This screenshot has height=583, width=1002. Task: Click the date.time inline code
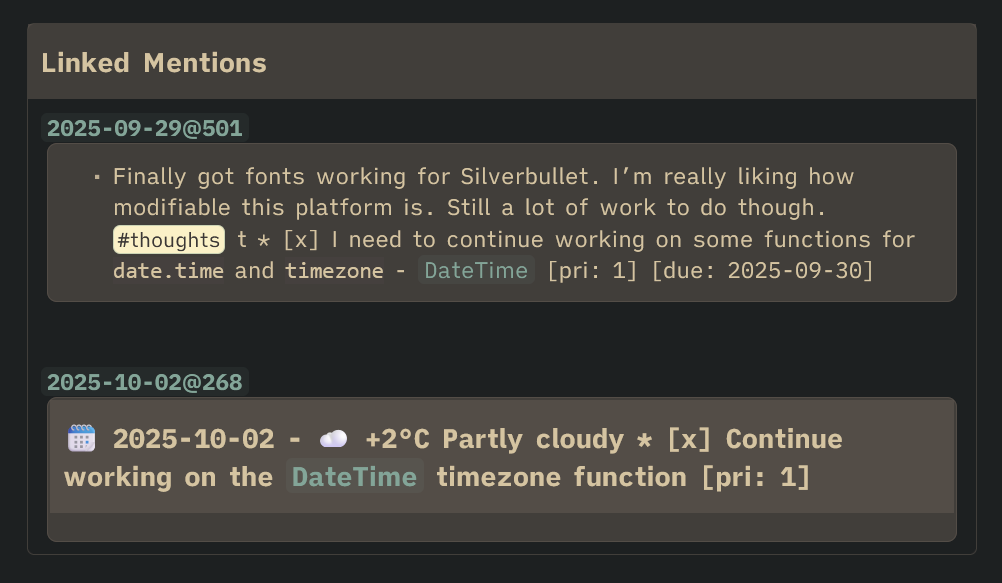coord(168,271)
